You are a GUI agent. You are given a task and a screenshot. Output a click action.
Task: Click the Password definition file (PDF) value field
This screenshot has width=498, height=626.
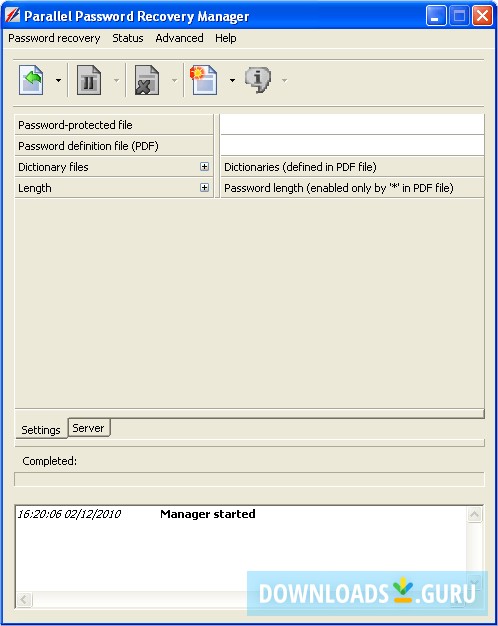(x=352, y=146)
